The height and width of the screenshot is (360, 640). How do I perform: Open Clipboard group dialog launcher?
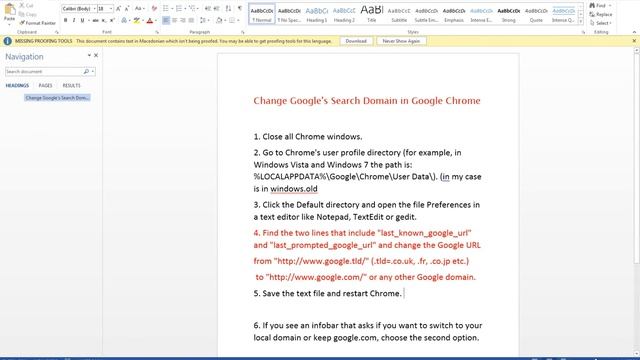[57, 32]
